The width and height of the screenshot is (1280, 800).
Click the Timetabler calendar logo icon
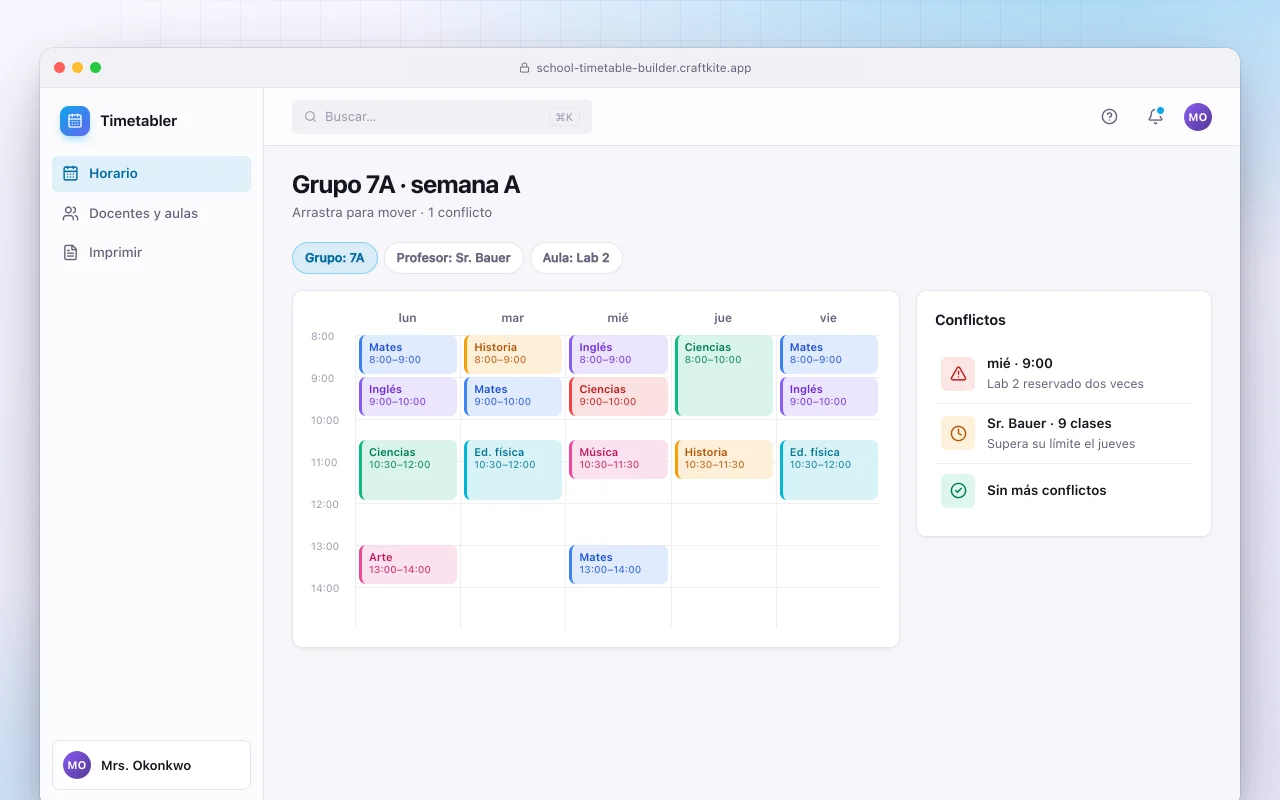coord(75,121)
